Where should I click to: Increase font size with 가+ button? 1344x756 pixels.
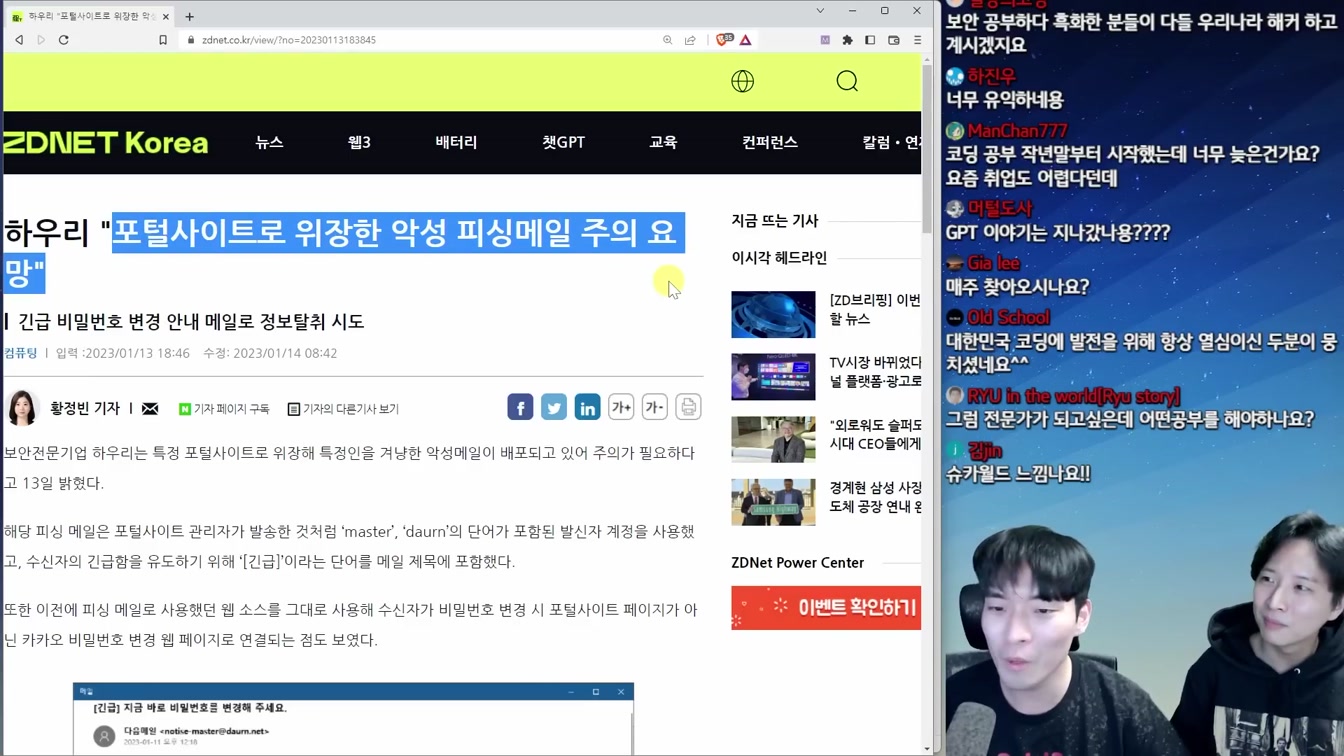tap(621, 407)
